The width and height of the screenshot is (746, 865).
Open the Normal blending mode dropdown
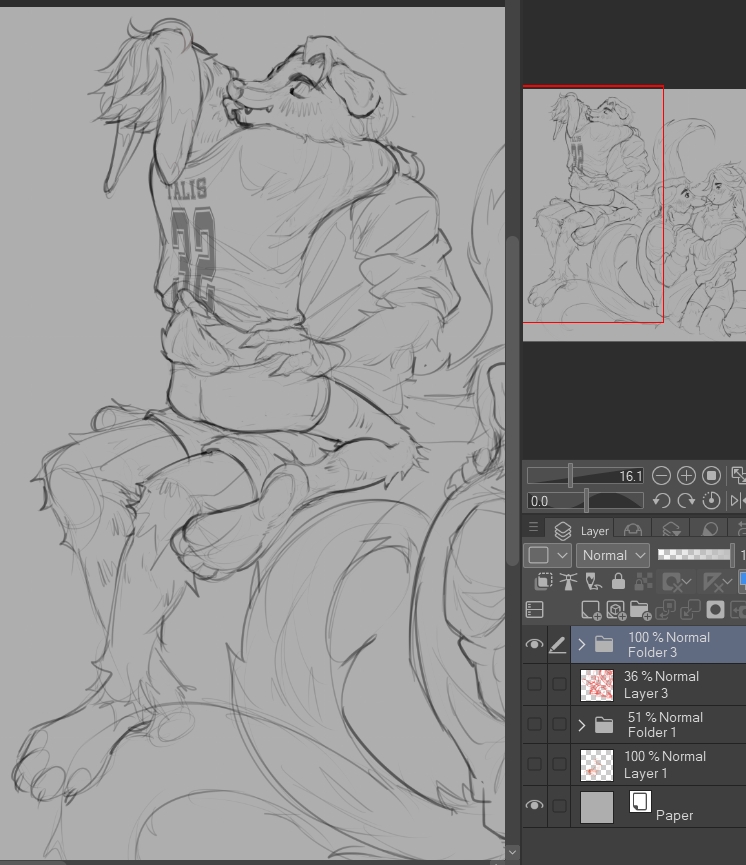(x=613, y=555)
